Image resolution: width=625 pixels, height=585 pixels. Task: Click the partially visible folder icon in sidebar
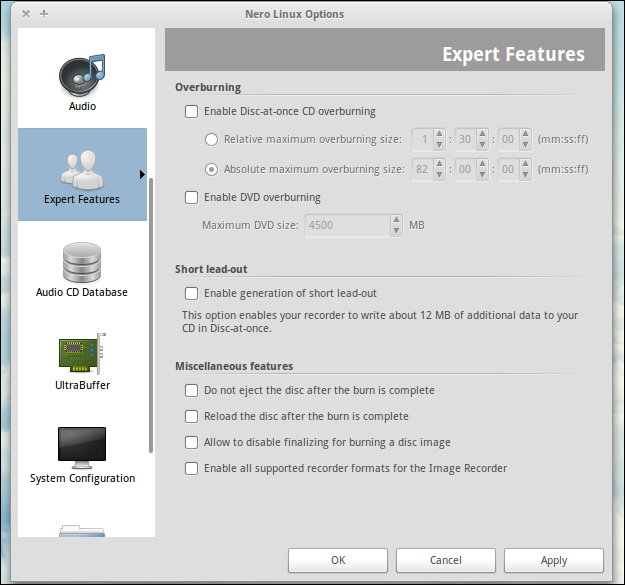click(82, 531)
